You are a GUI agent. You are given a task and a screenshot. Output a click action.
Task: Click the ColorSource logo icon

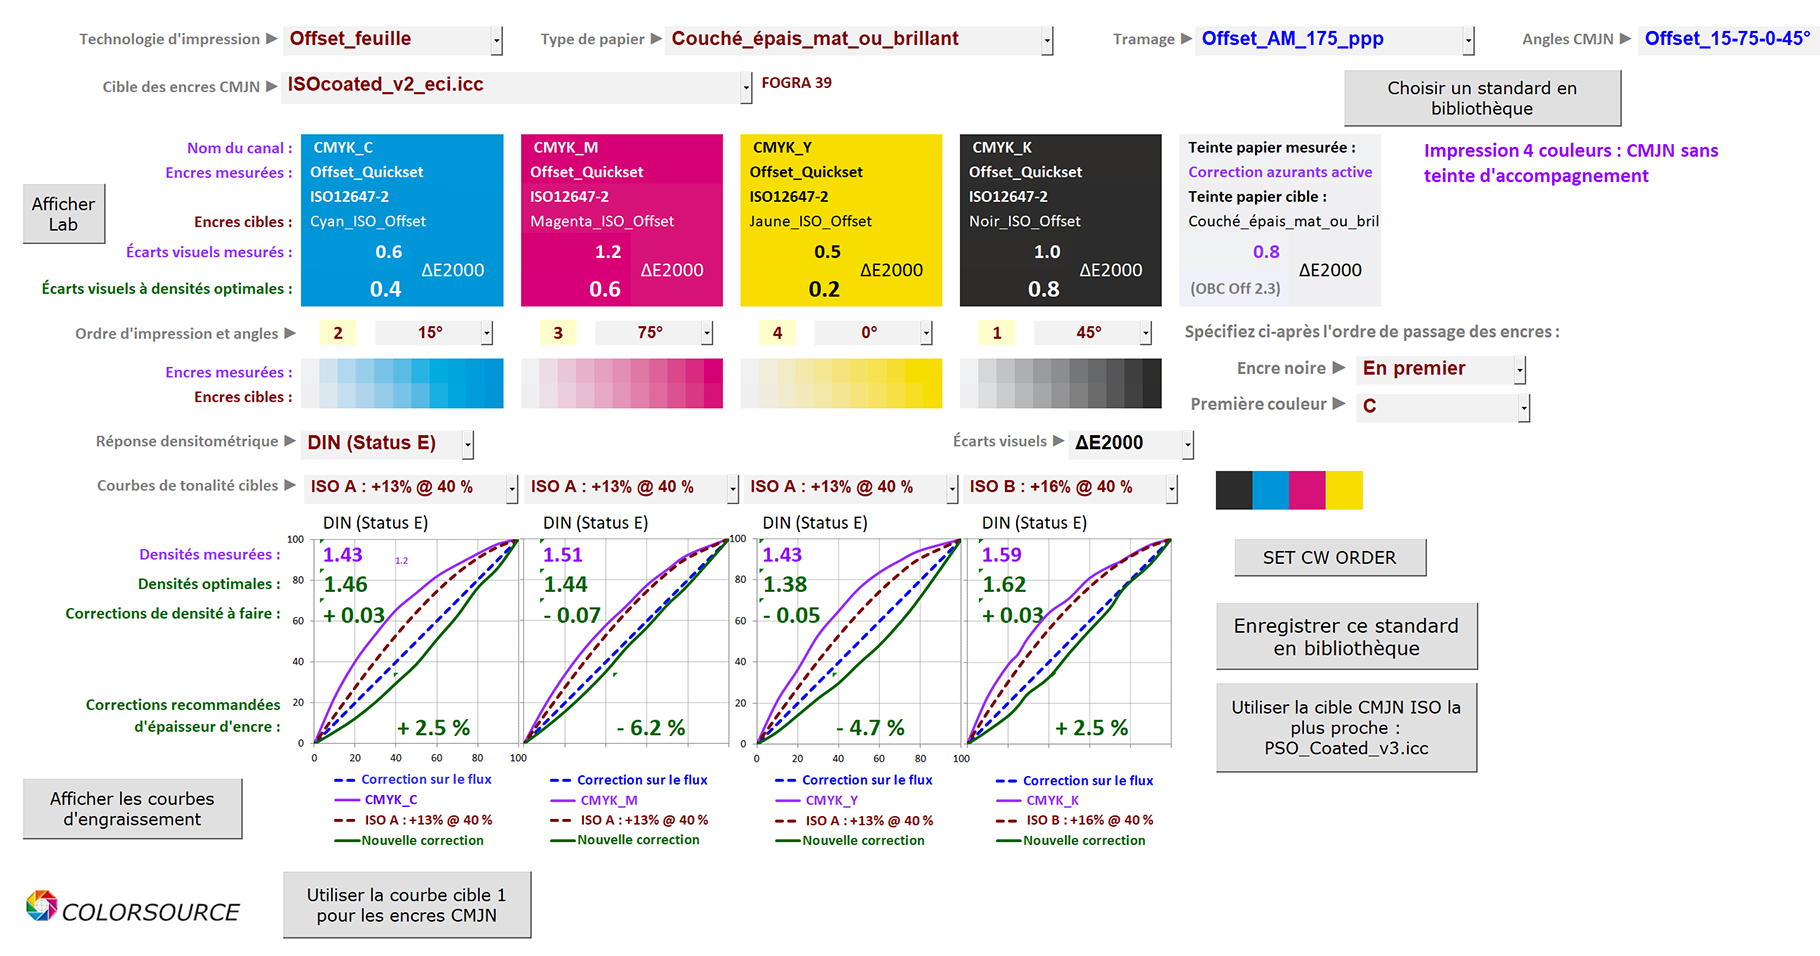41,906
